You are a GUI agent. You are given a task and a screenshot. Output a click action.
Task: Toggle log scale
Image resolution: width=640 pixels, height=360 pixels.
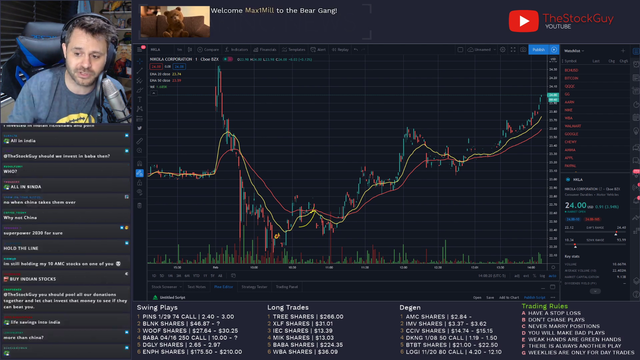pyautogui.click(x=542, y=276)
